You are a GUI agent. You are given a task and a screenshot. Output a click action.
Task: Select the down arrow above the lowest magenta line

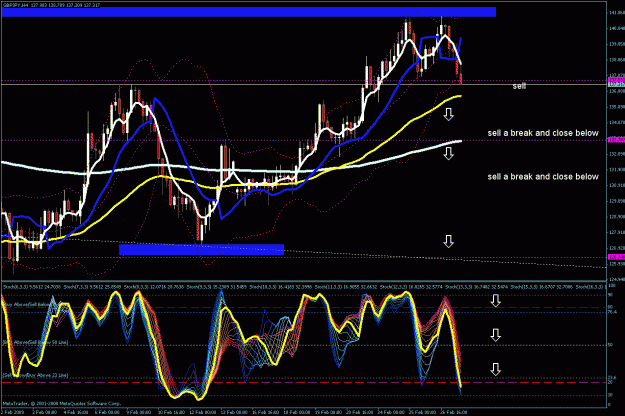[448, 241]
